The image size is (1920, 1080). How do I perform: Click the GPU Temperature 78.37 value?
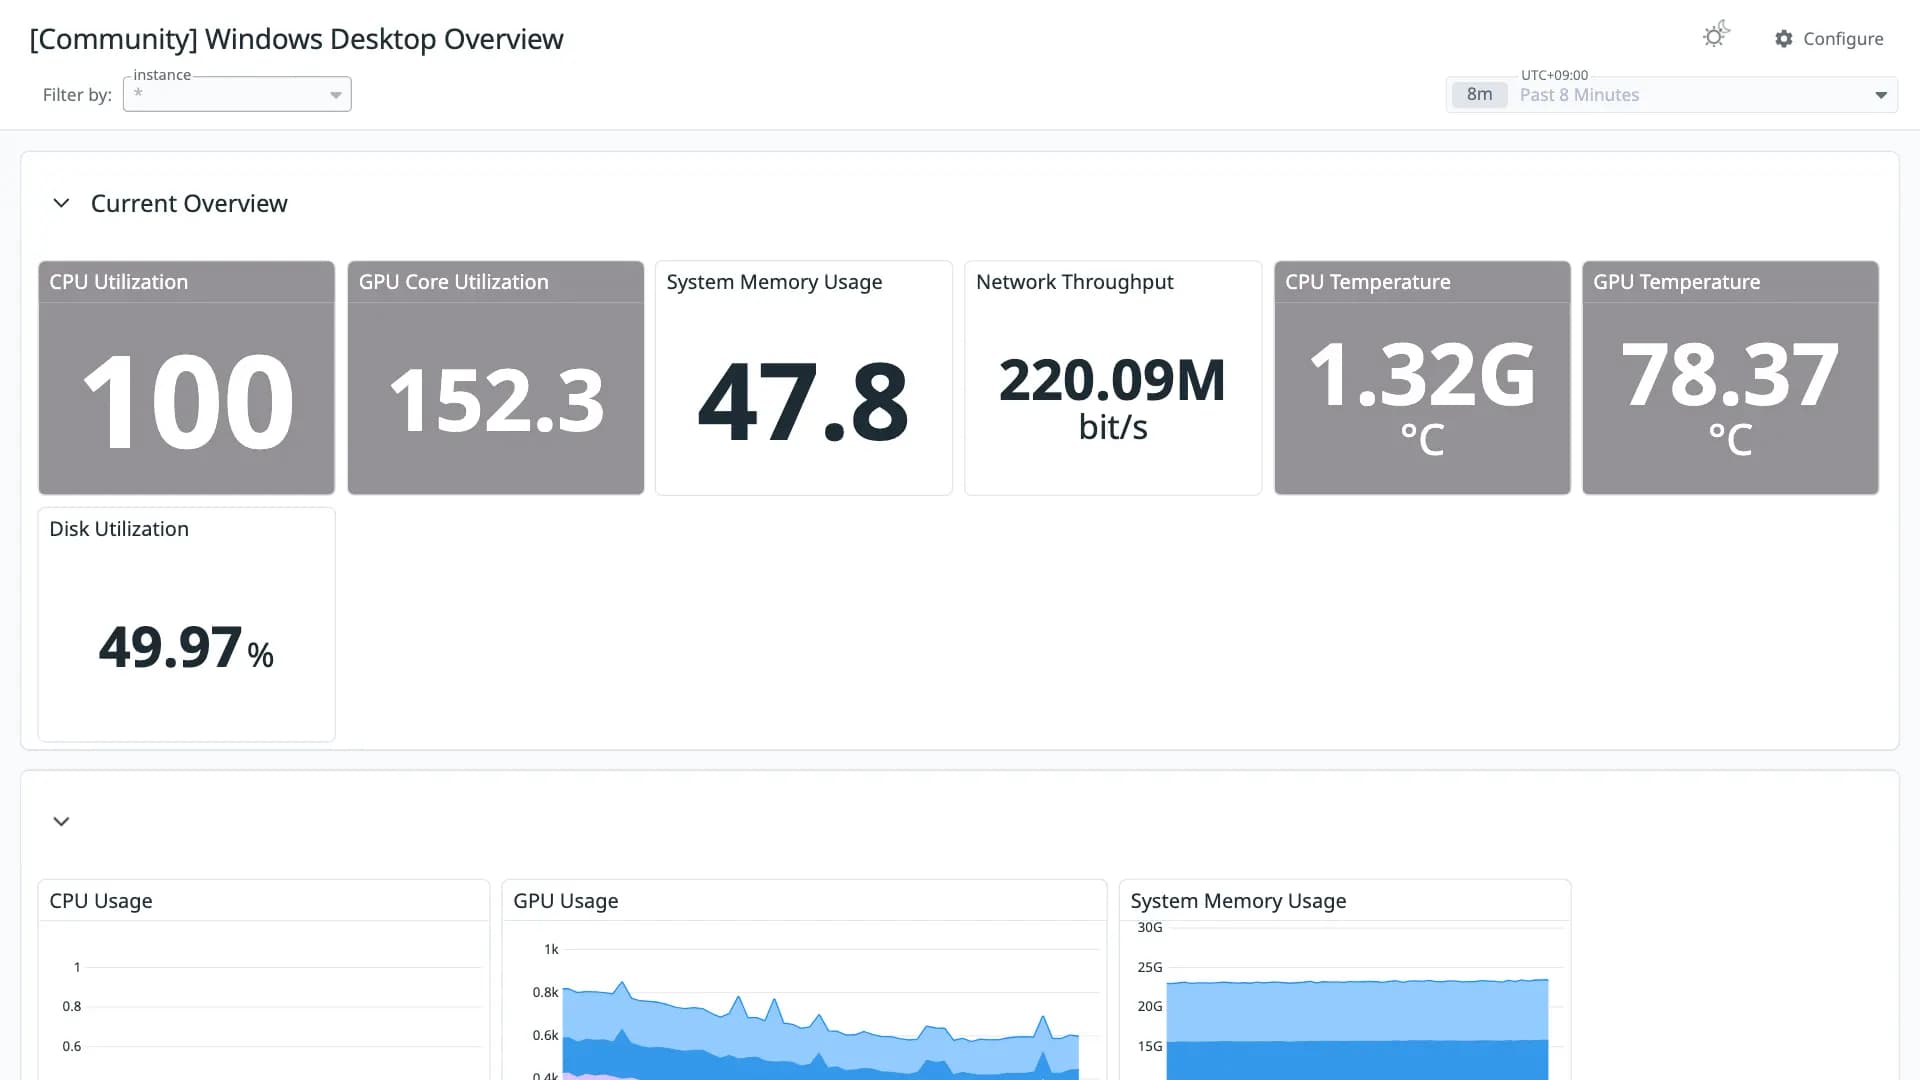(1730, 396)
